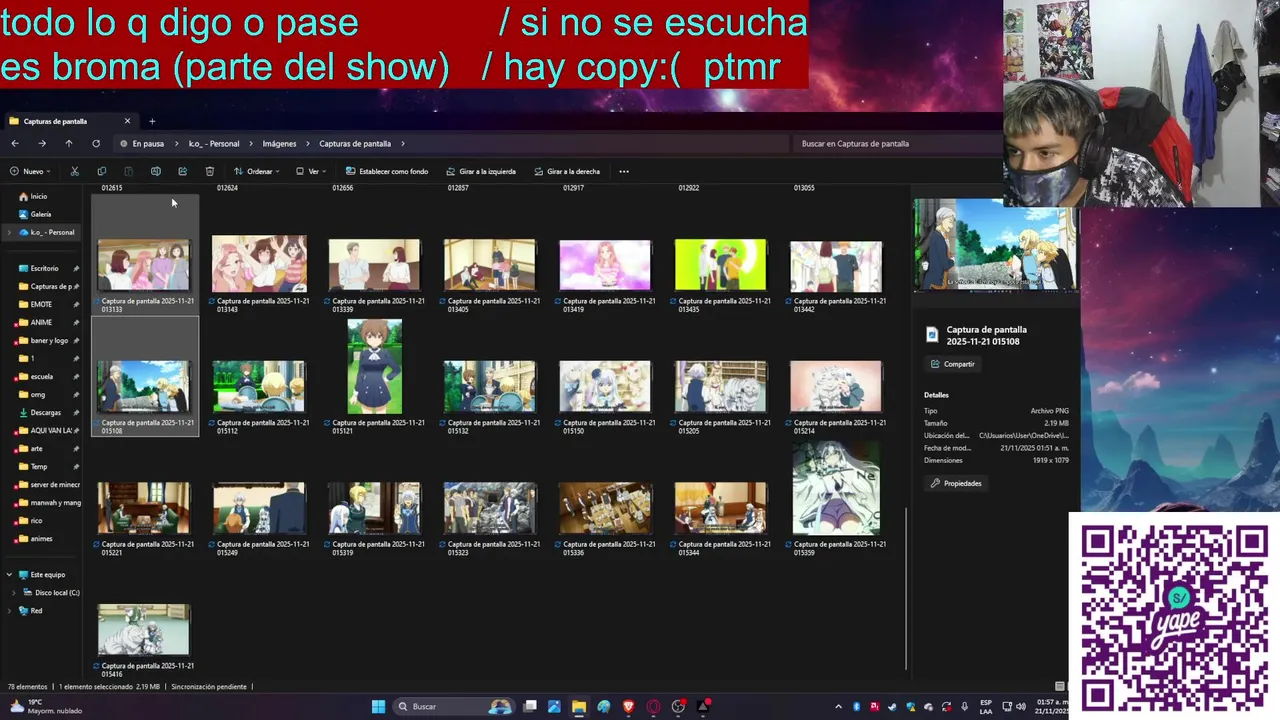1280x720 pixels.
Task: Select screenshot thumbnail 2025-11-21 015416
Action: 144,630
